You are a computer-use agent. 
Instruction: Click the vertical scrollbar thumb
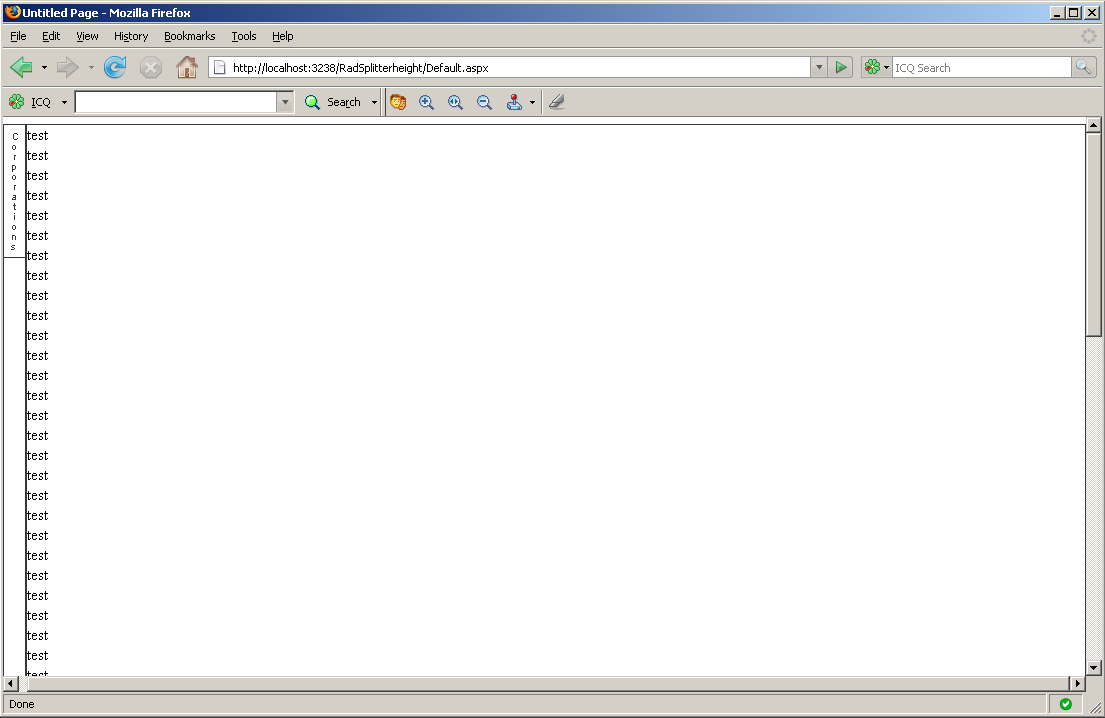click(x=1093, y=235)
